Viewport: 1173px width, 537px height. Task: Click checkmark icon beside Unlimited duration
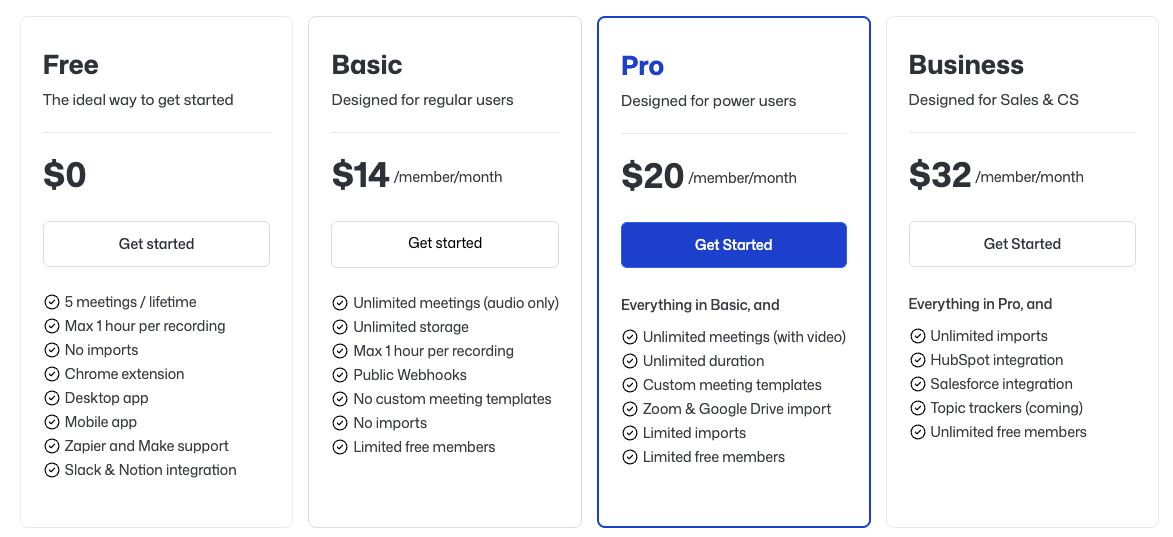tap(630, 361)
